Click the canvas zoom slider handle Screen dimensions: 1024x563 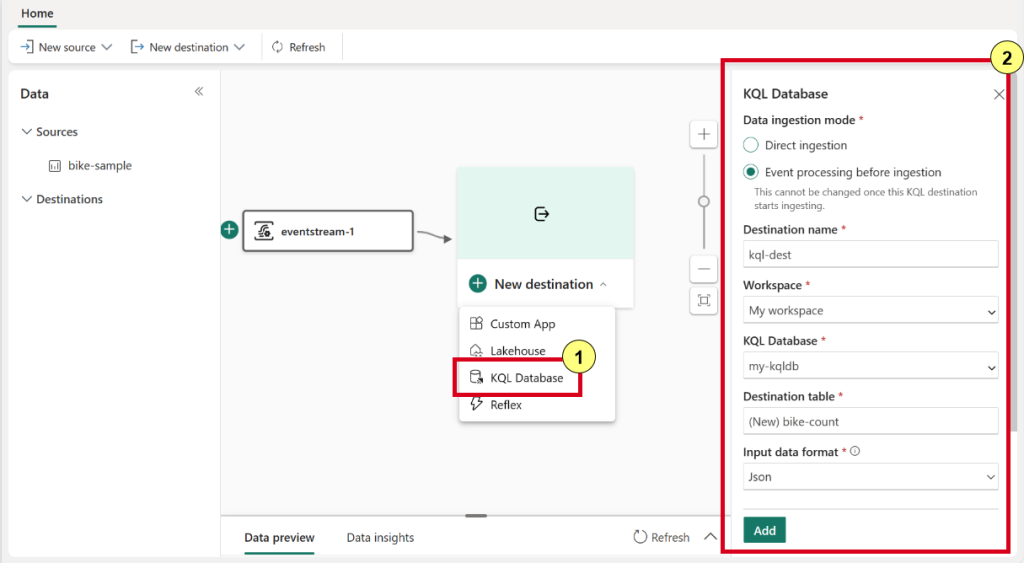pyautogui.click(x=703, y=201)
